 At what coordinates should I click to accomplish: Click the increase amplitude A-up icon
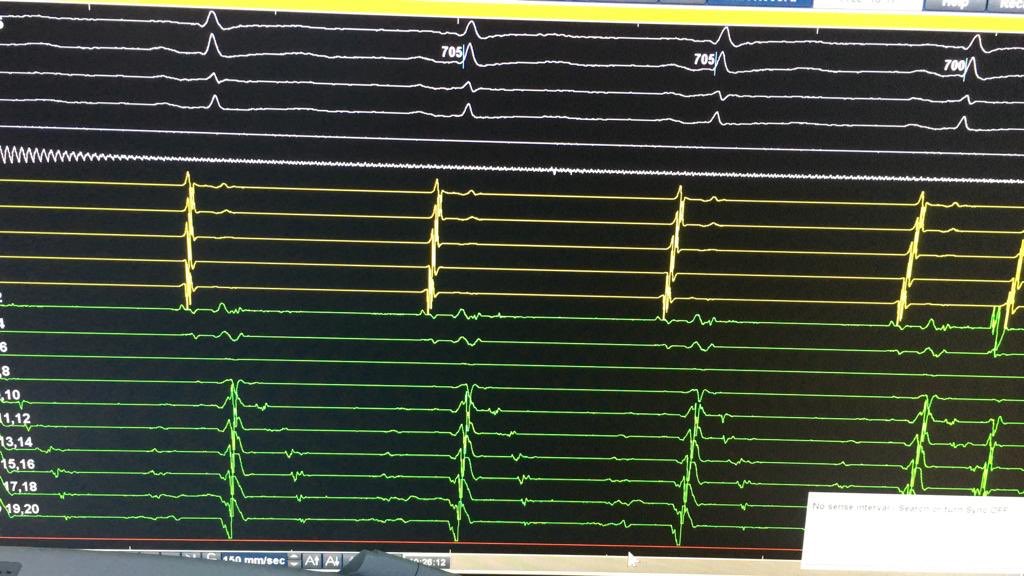coord(312,560)
